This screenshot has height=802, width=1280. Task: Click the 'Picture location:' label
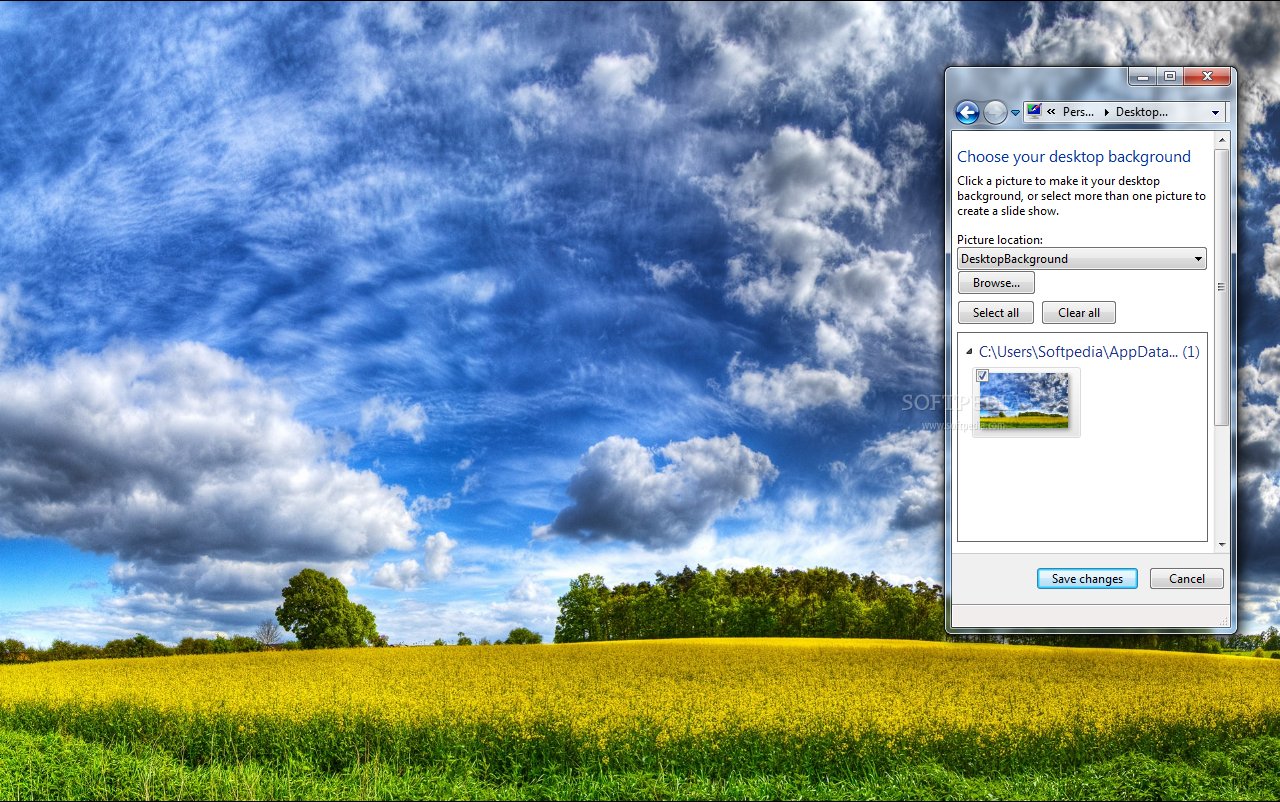pos(1000,240)
